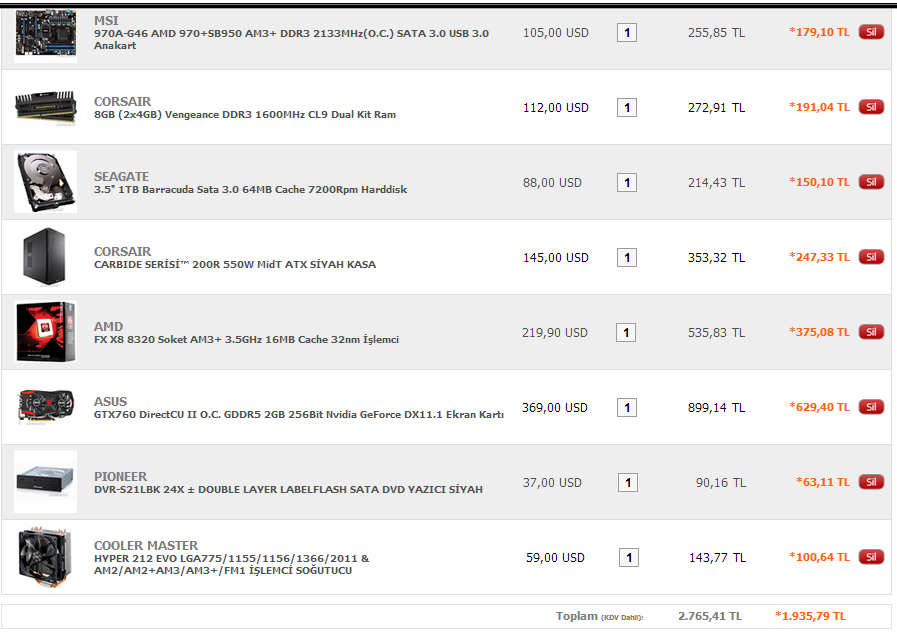This screenshot has height=632, width=897.
Task: View the ASUS graphics card thumbnail
Action: point(45,407)
